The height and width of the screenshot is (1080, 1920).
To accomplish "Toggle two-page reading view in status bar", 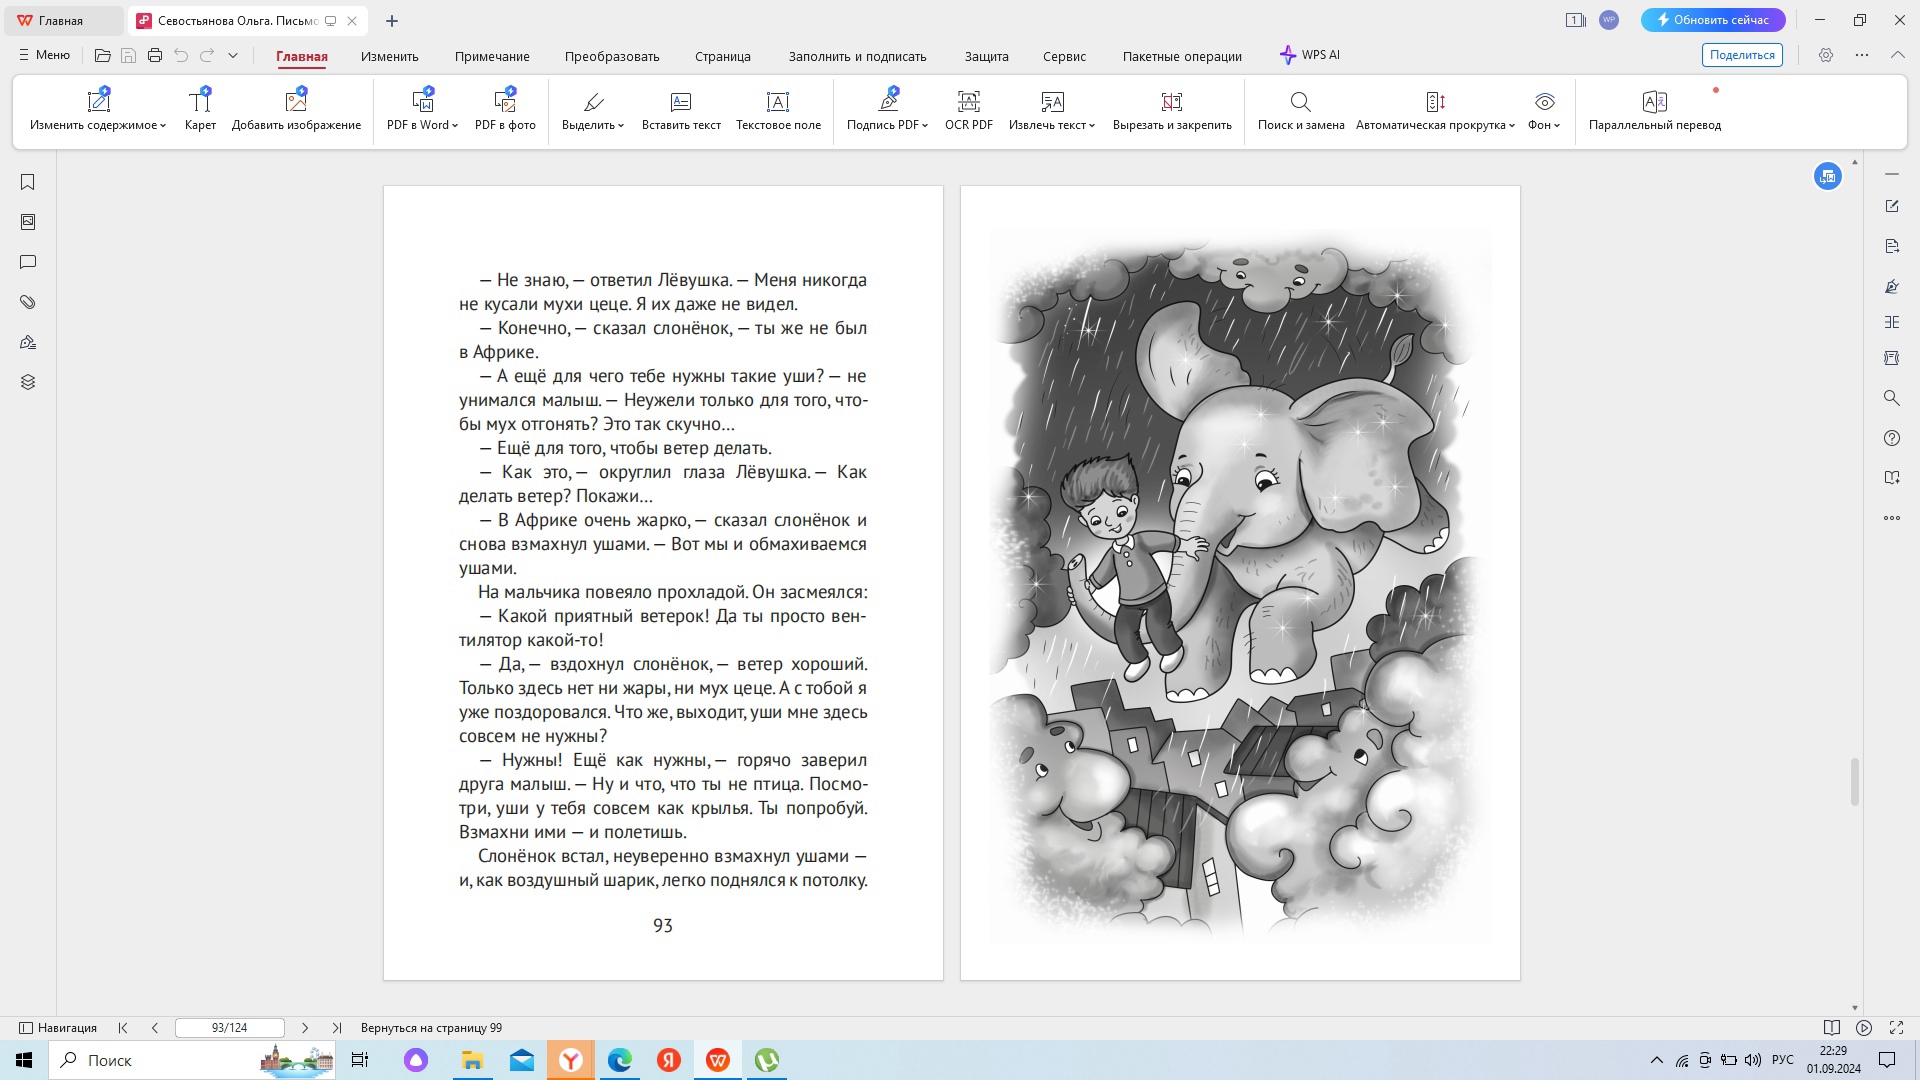I will pyautogui.click(x=1832, y=1028).
